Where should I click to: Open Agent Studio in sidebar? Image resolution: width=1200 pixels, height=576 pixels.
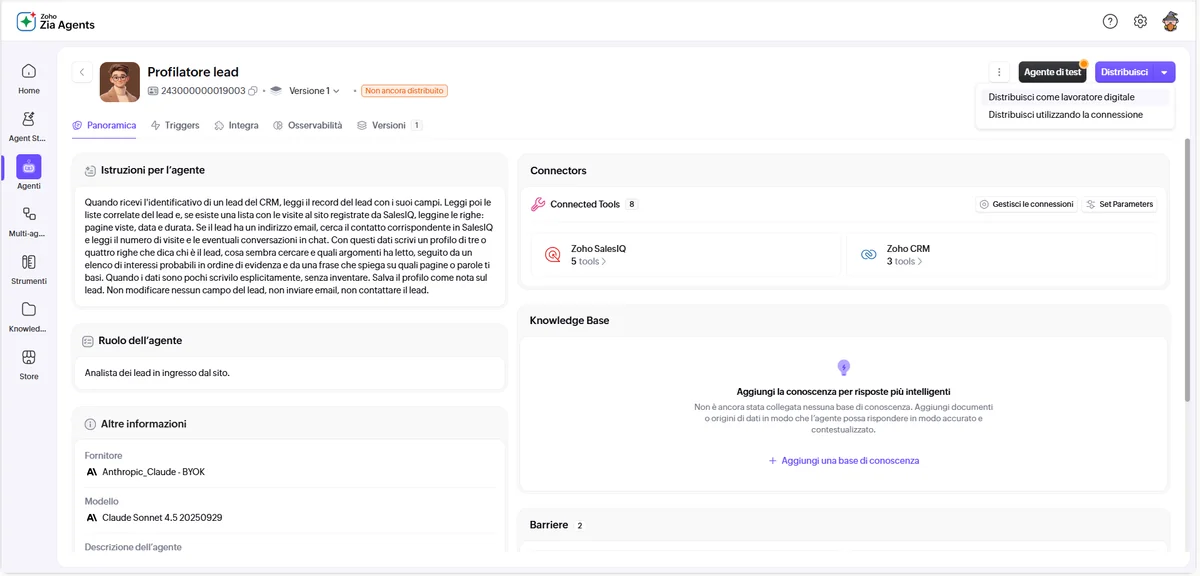pos(29,127)
